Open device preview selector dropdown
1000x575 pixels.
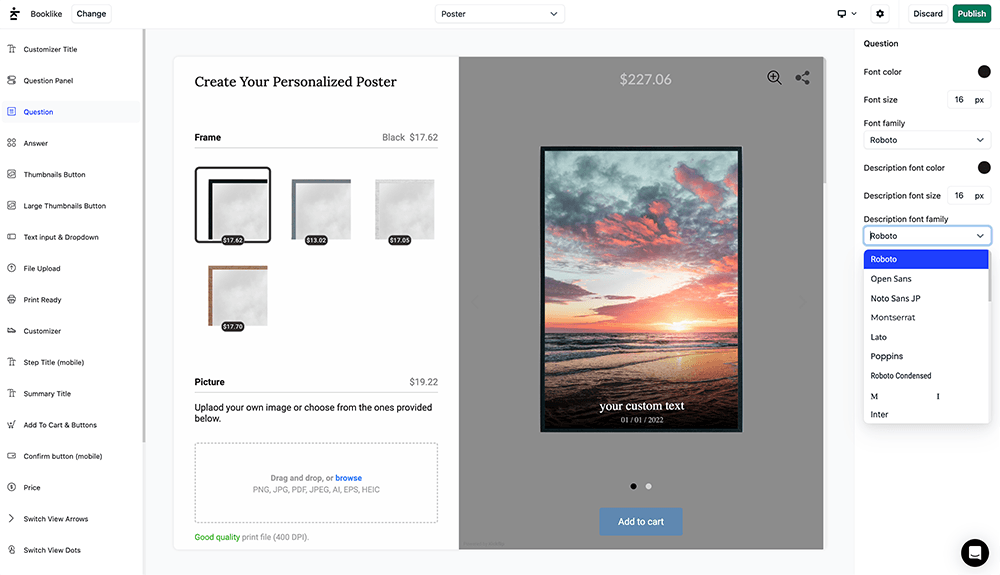(x=846, y=14)
